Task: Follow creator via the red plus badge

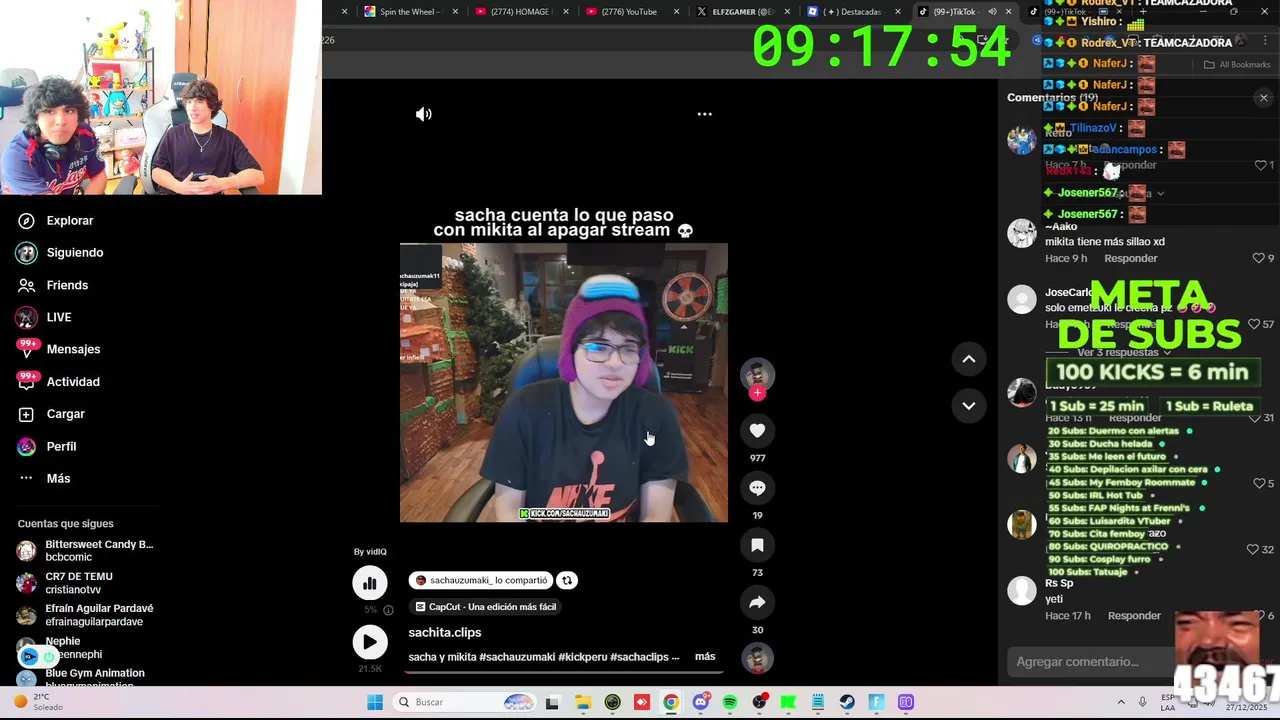Action: (757, 393)
